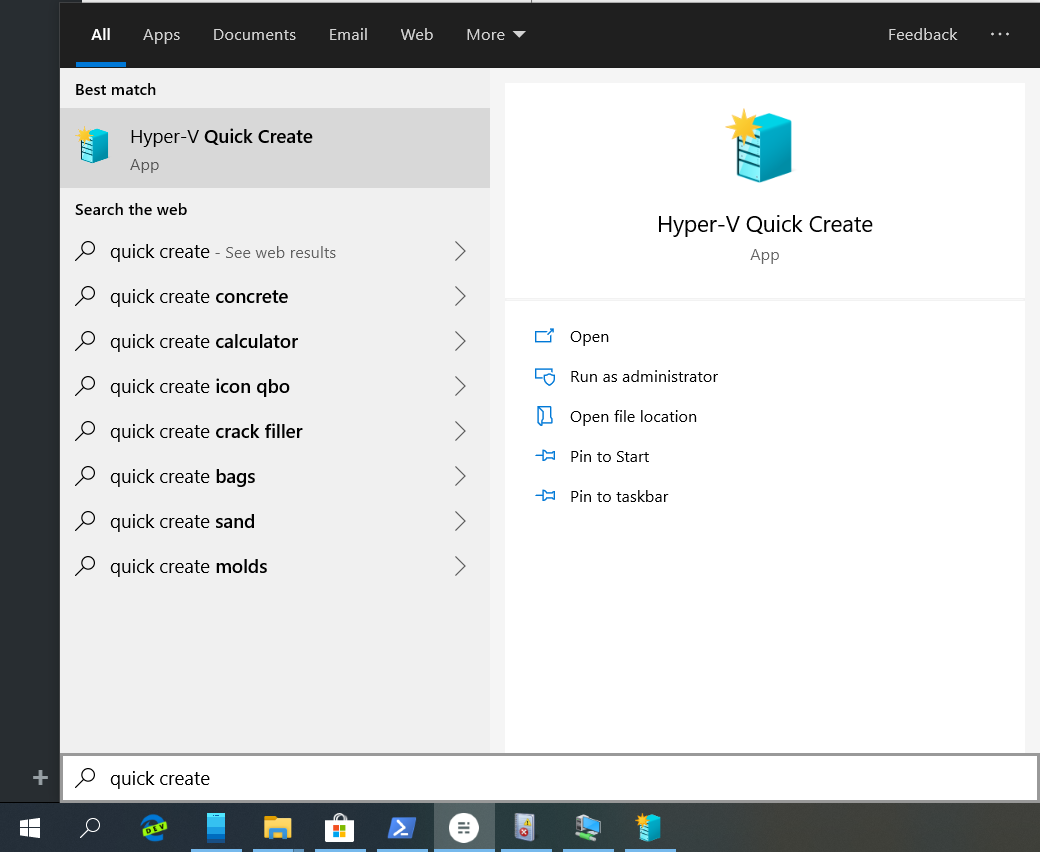
Task: Switch to the Web tab
Action: point(417,34)
